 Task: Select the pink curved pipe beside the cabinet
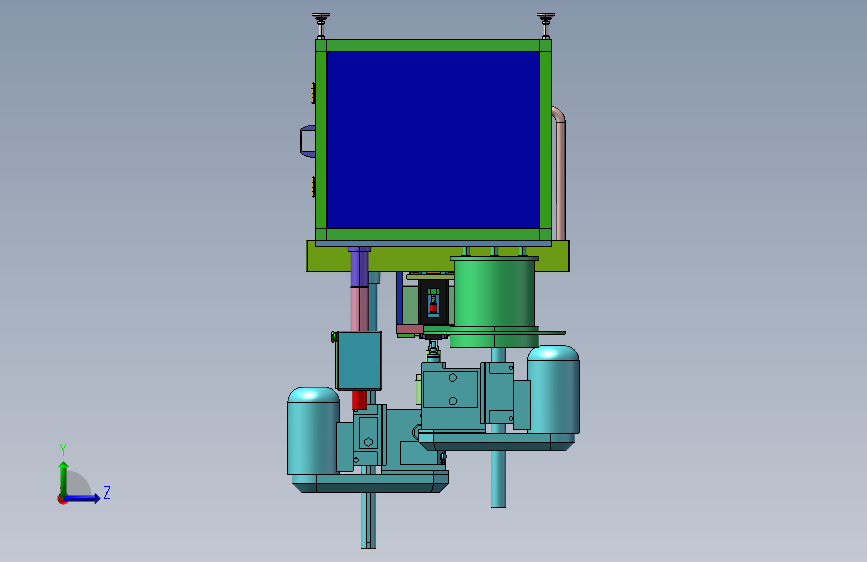pos(560,173)
